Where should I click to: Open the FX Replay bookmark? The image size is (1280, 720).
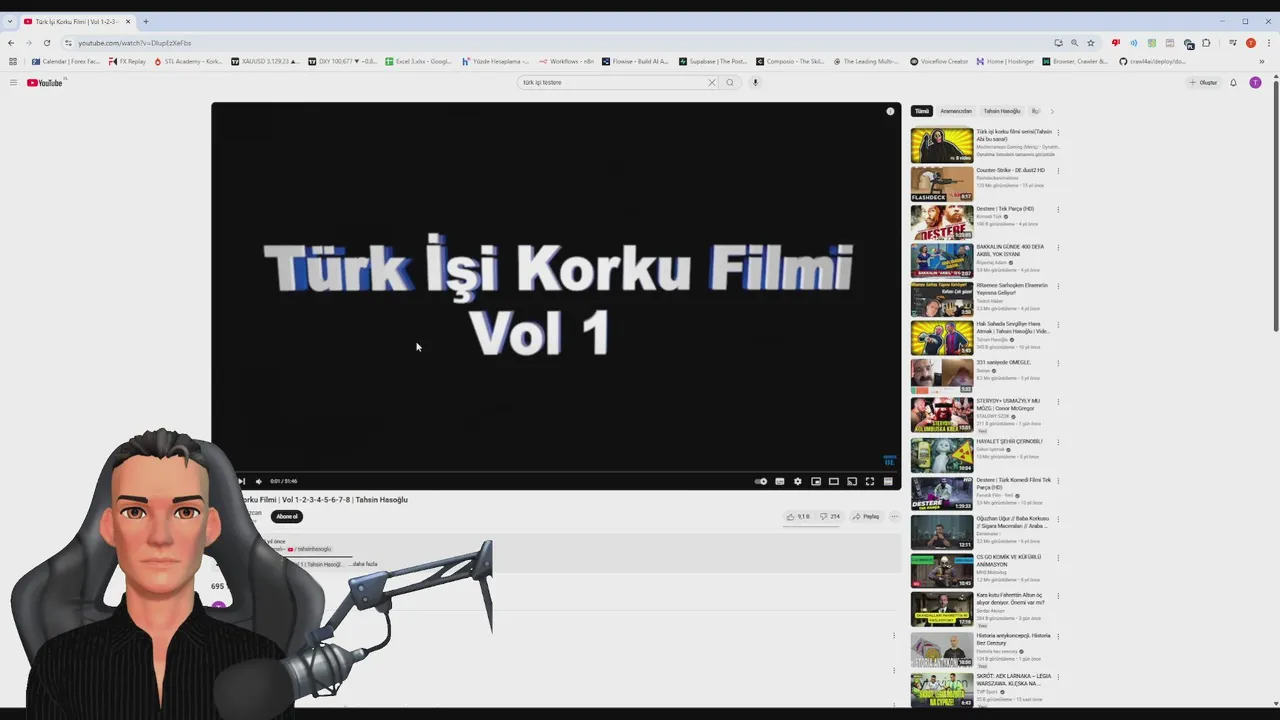[x=128, y=61]
